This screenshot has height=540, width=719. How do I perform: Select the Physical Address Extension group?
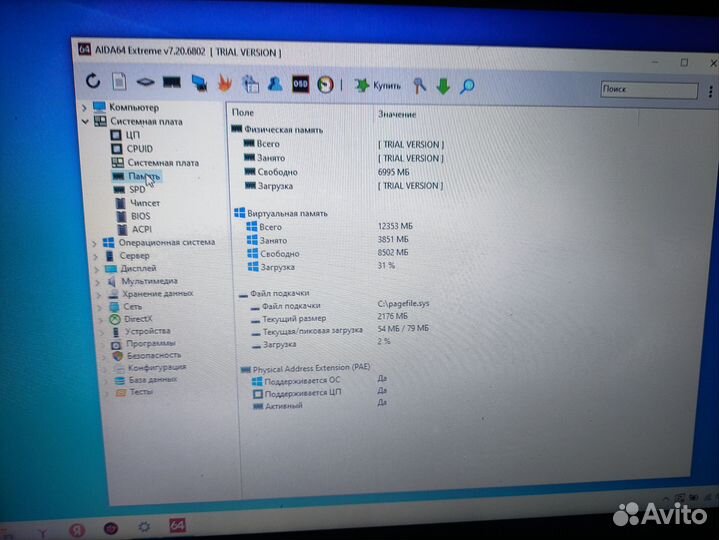point(305,368)
